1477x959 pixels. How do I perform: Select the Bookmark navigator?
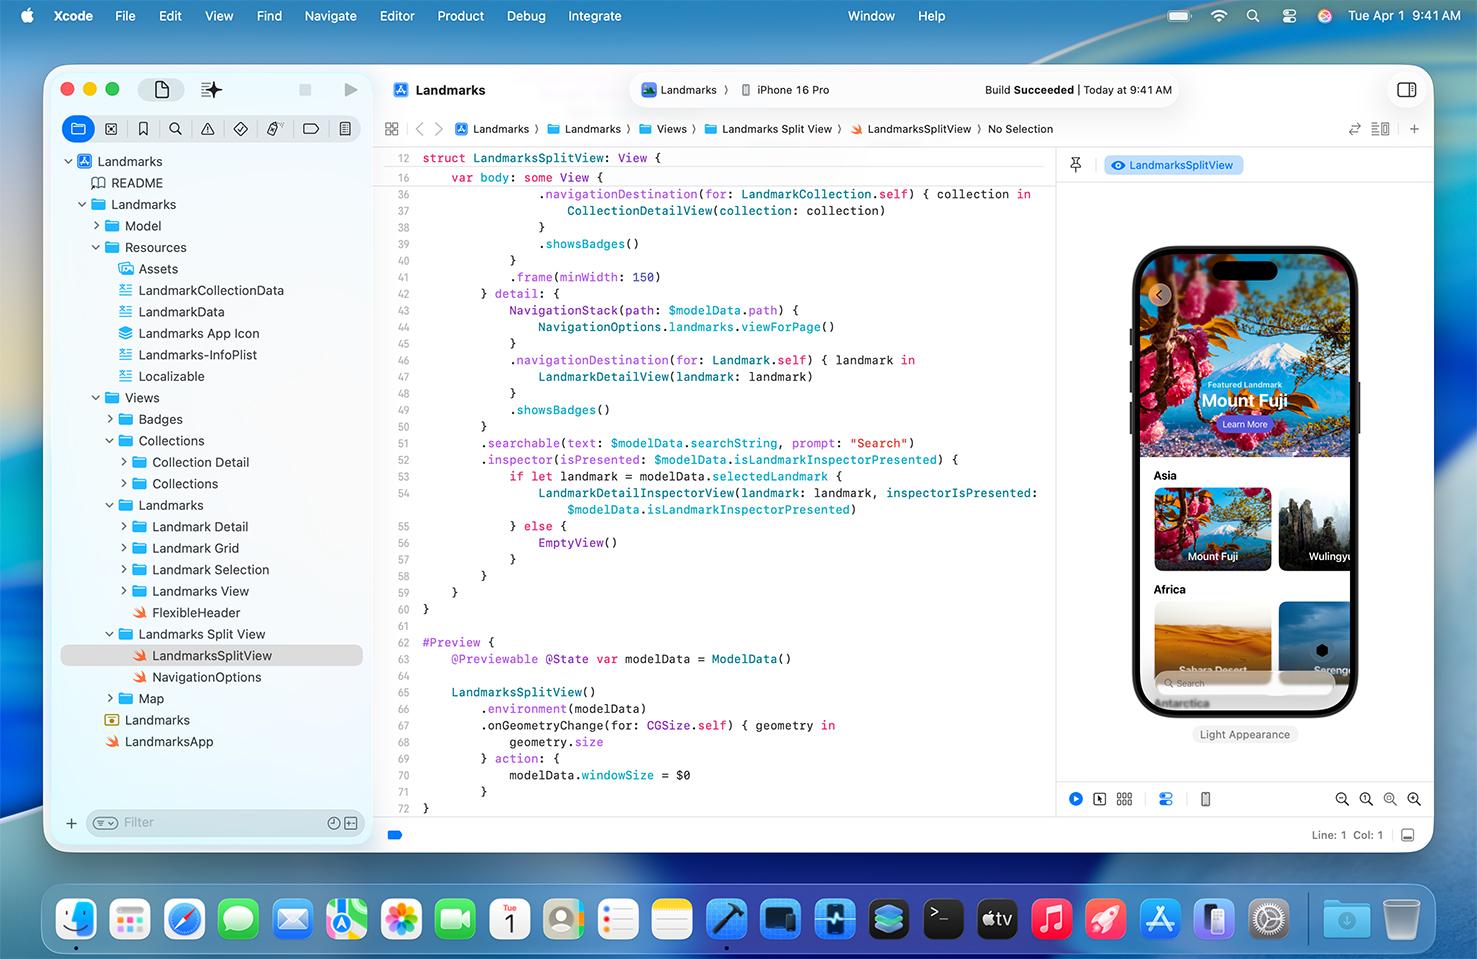tap(143, 129)
